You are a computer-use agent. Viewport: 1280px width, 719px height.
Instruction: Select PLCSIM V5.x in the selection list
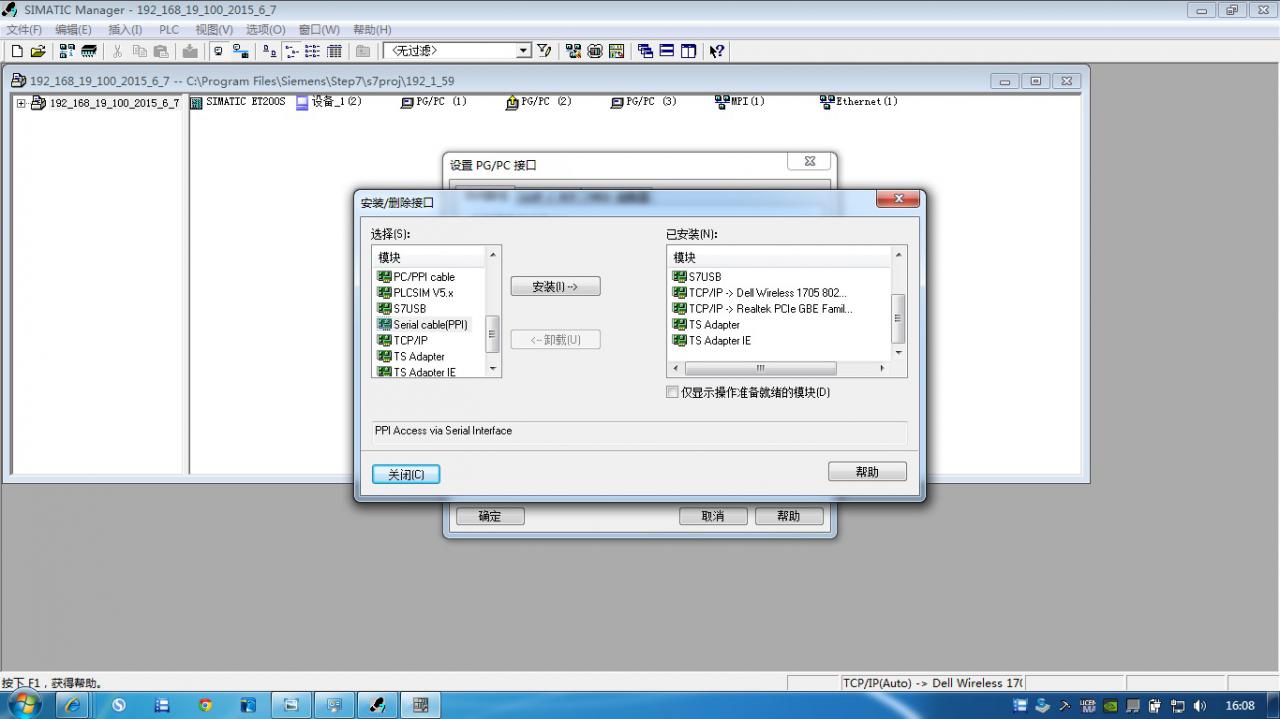pyautogui.click(x=415, y=293)
